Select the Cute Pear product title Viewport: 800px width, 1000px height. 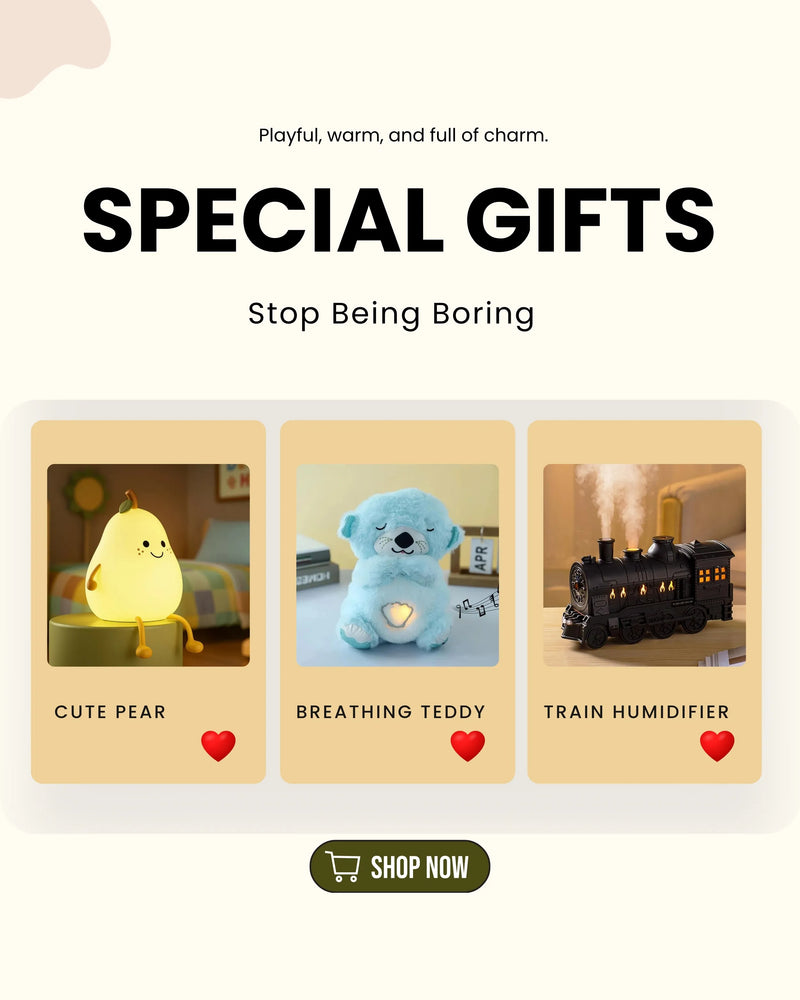pos(110,712)
